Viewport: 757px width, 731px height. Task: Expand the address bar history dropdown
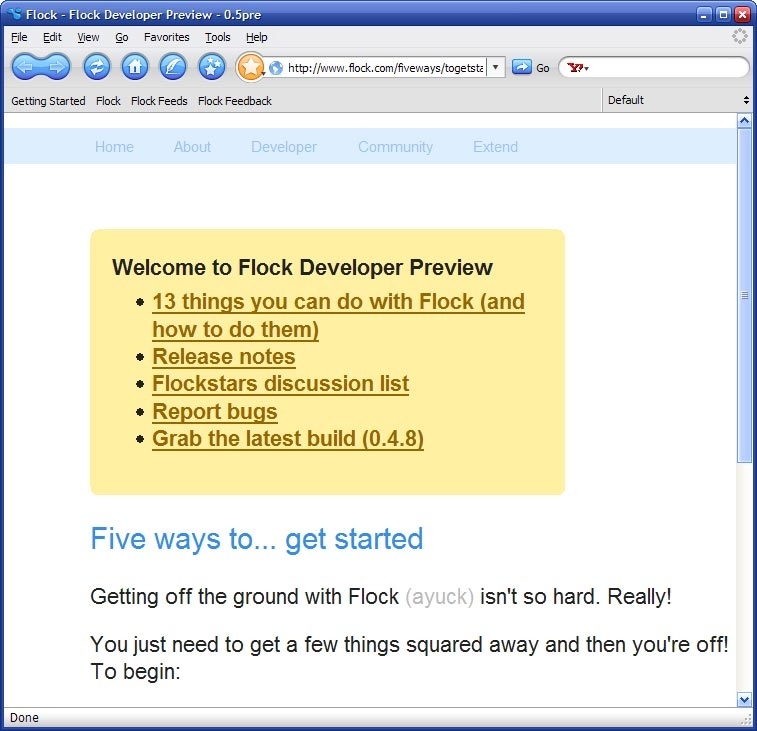point(495,67)
